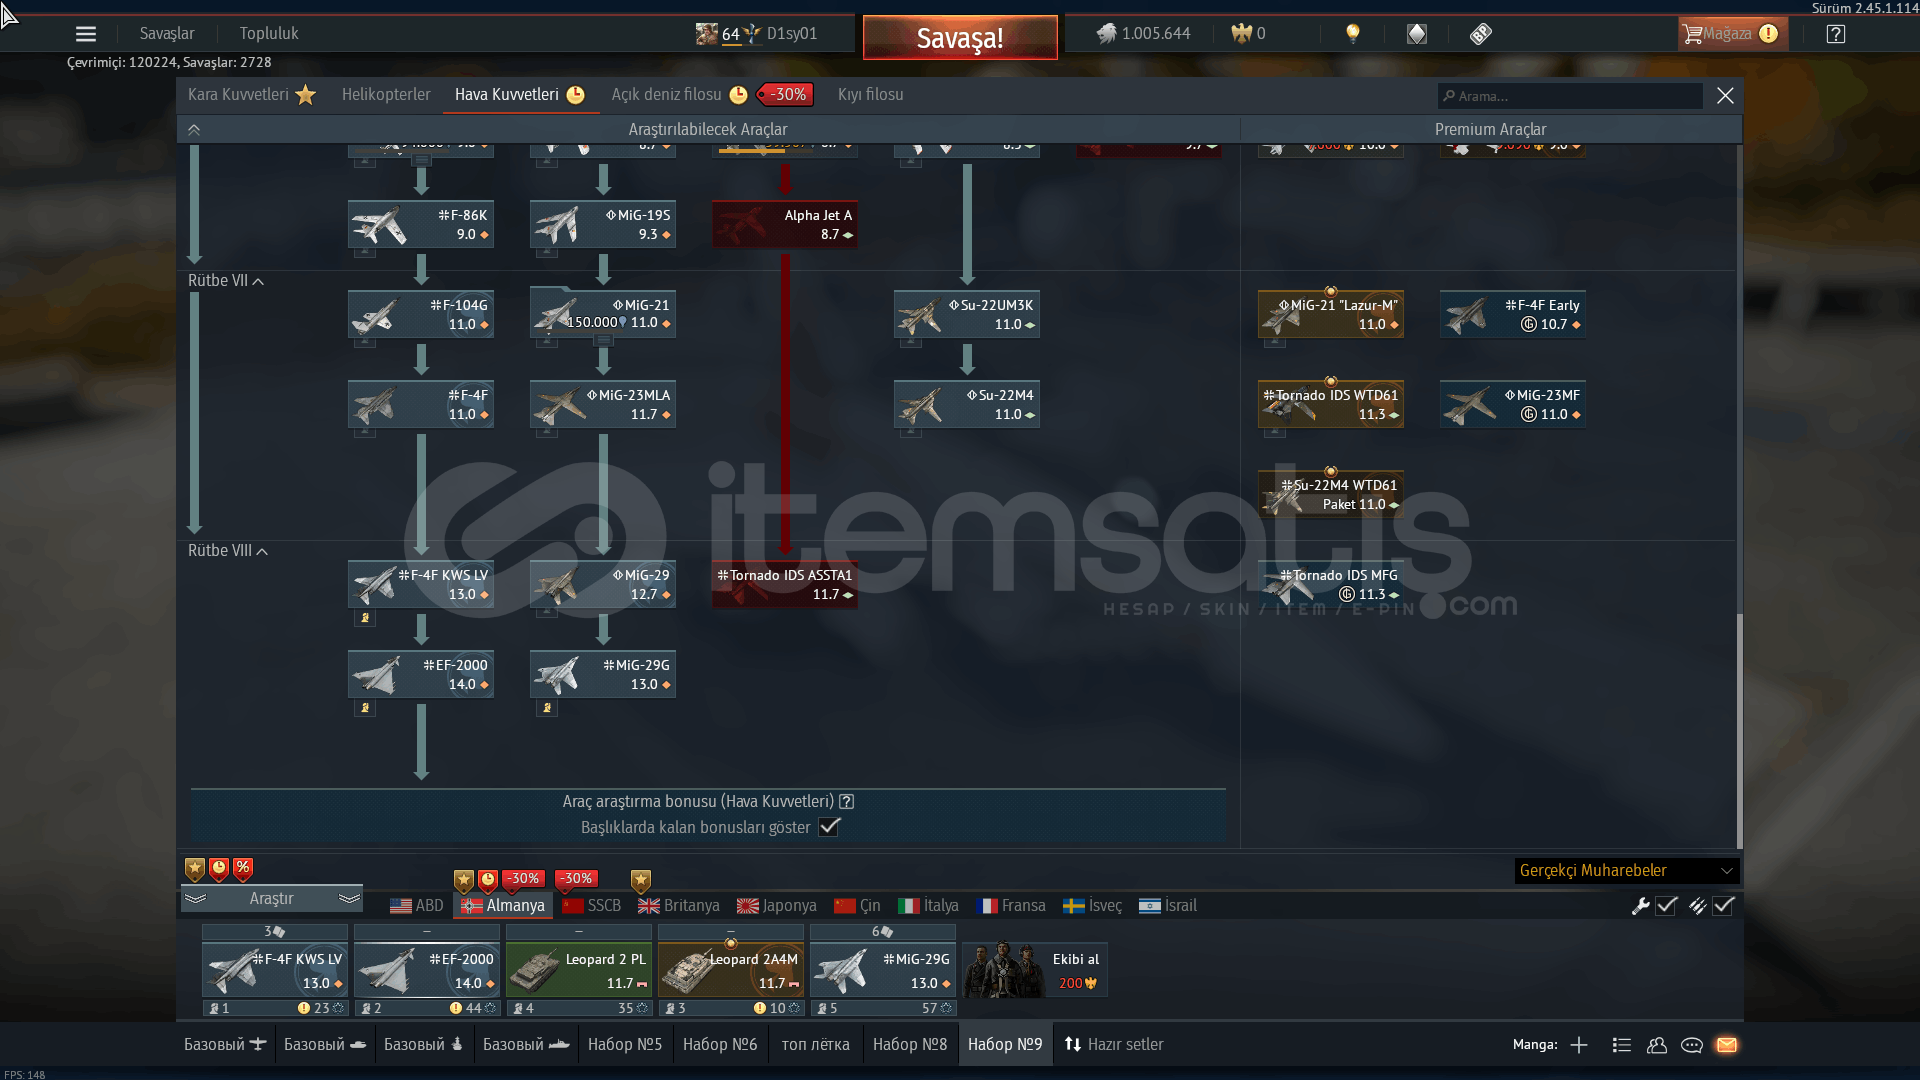Image resolution: width=1920 pixels, height=1080 pixels.
Task: Toggle 'Başlıklarda kalan bonusları göster' checkbox
Action: [x=829, y=827]
